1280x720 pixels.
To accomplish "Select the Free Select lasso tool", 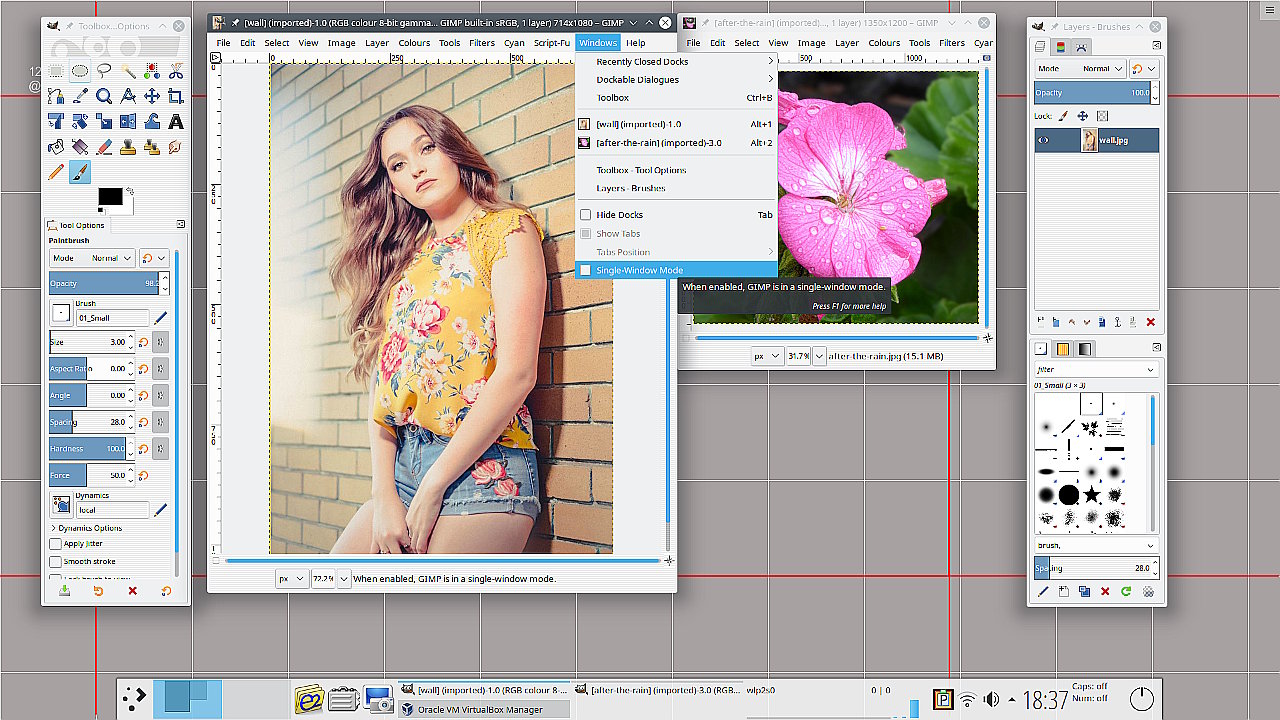I will click(104, 71).
